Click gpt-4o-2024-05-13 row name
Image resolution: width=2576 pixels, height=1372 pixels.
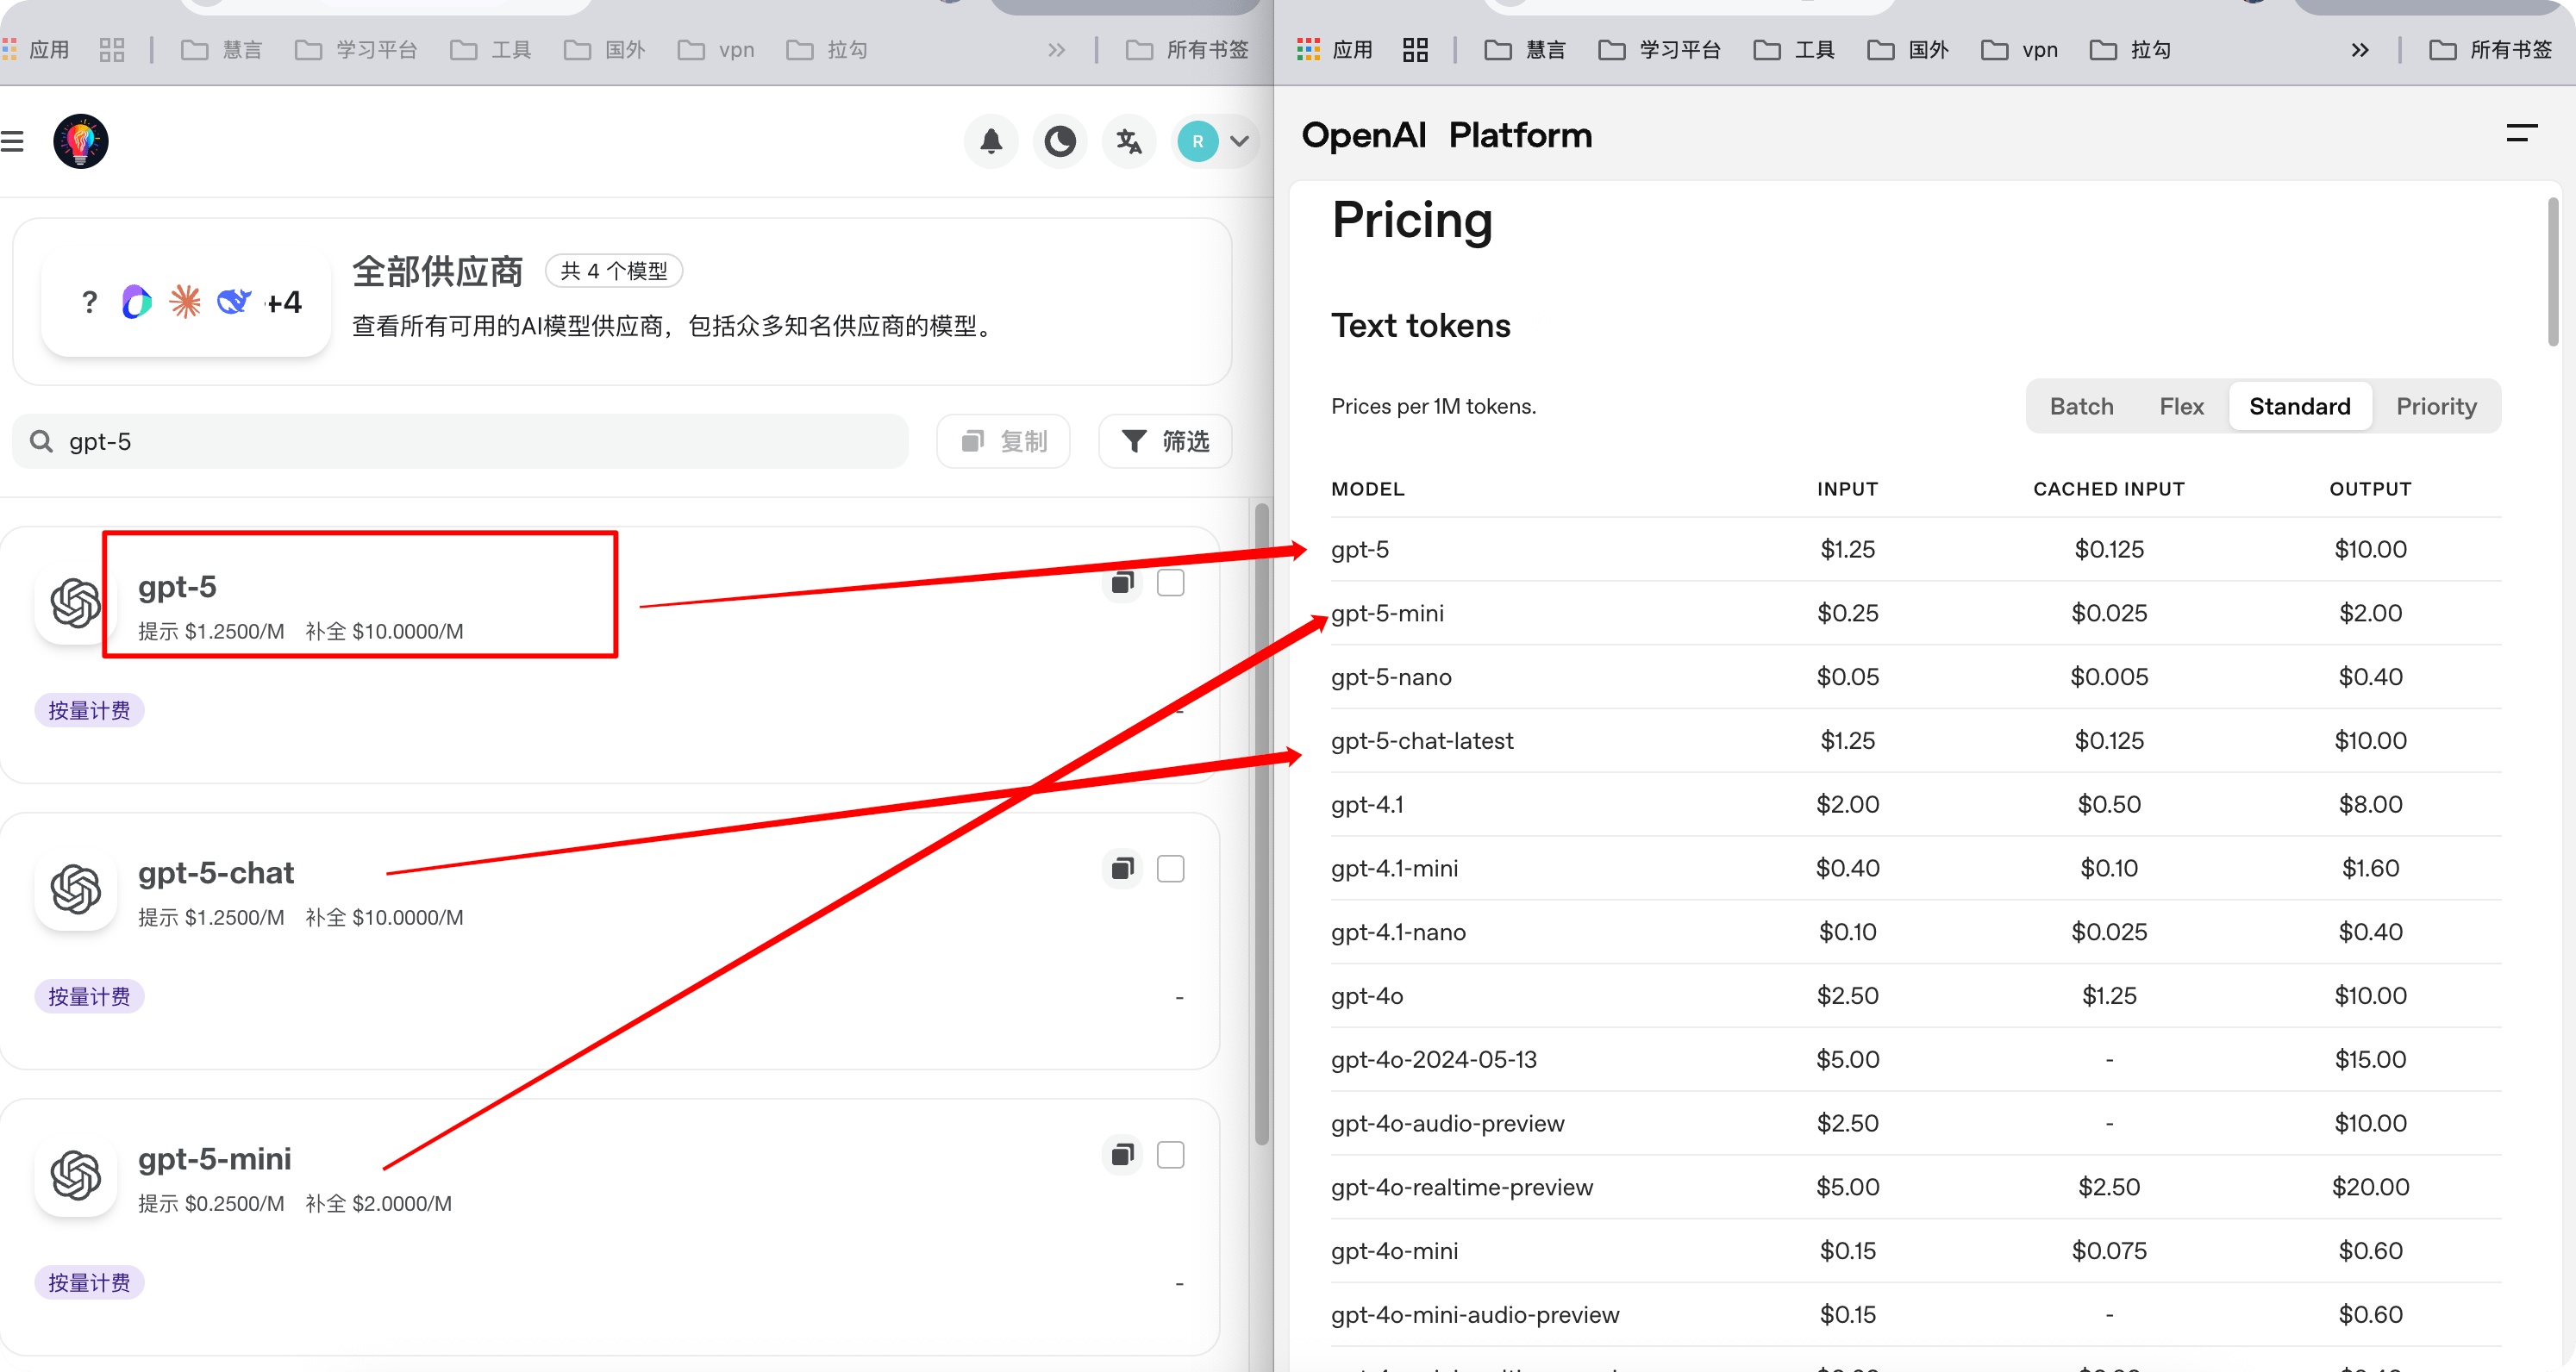(x=1434, y=1059)
